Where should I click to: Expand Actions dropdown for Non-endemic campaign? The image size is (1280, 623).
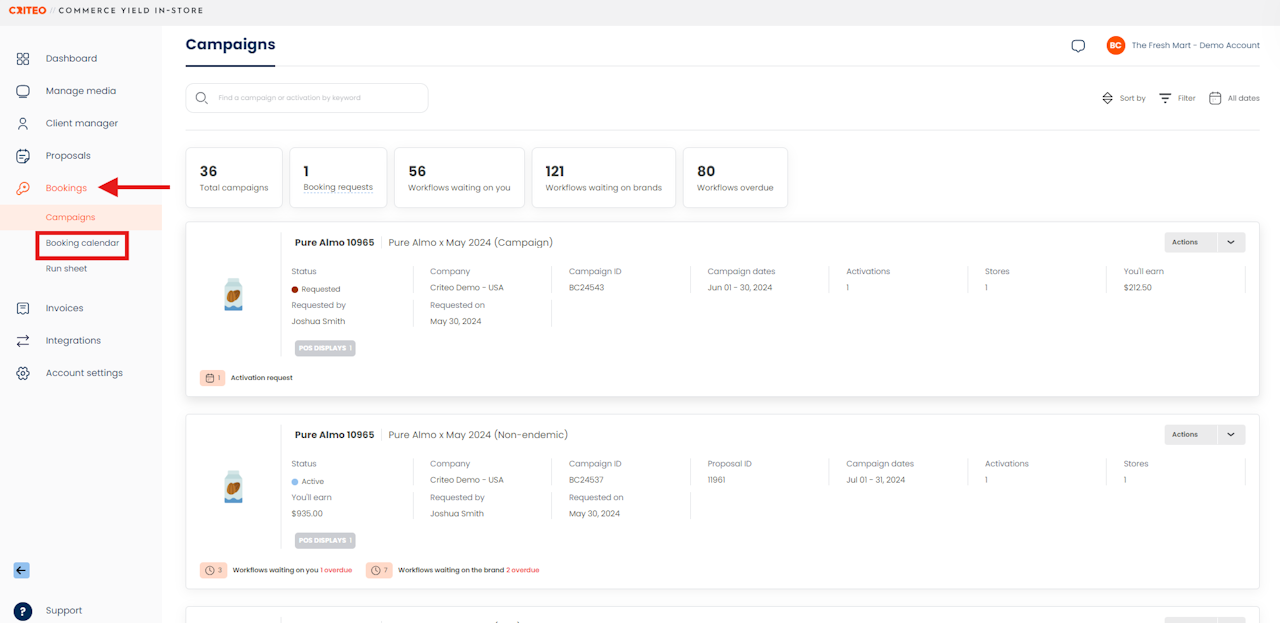click(x=1231, y=434)
